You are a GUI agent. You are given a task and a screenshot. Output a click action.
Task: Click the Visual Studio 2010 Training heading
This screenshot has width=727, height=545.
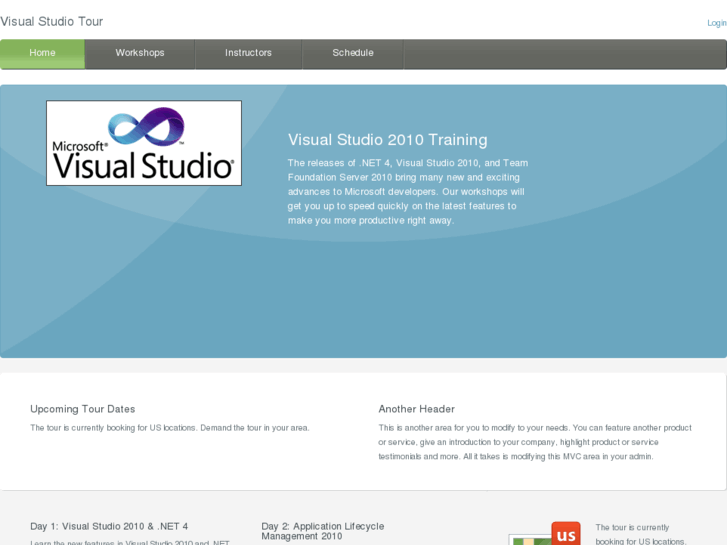pyautogui.click(x=388, y=140)
